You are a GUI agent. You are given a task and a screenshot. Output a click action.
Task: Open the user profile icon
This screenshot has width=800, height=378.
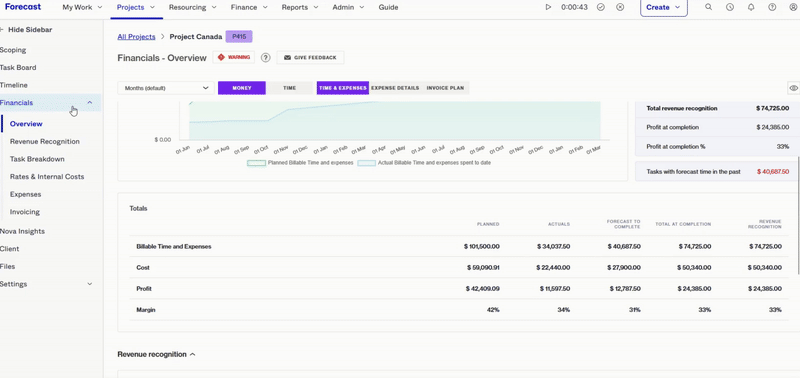tap(793, 7)
